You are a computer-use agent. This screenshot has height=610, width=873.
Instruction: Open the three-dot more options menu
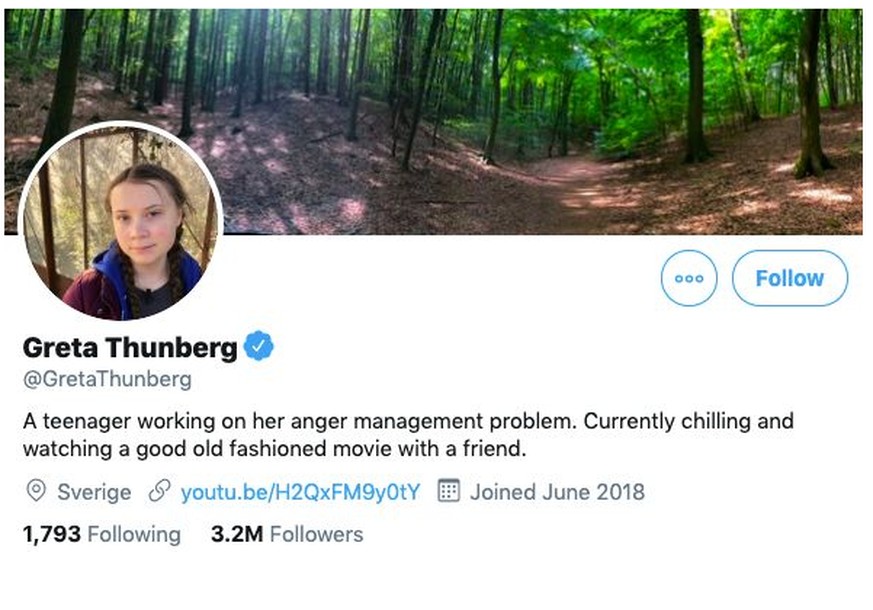click(x=689, y=278)
